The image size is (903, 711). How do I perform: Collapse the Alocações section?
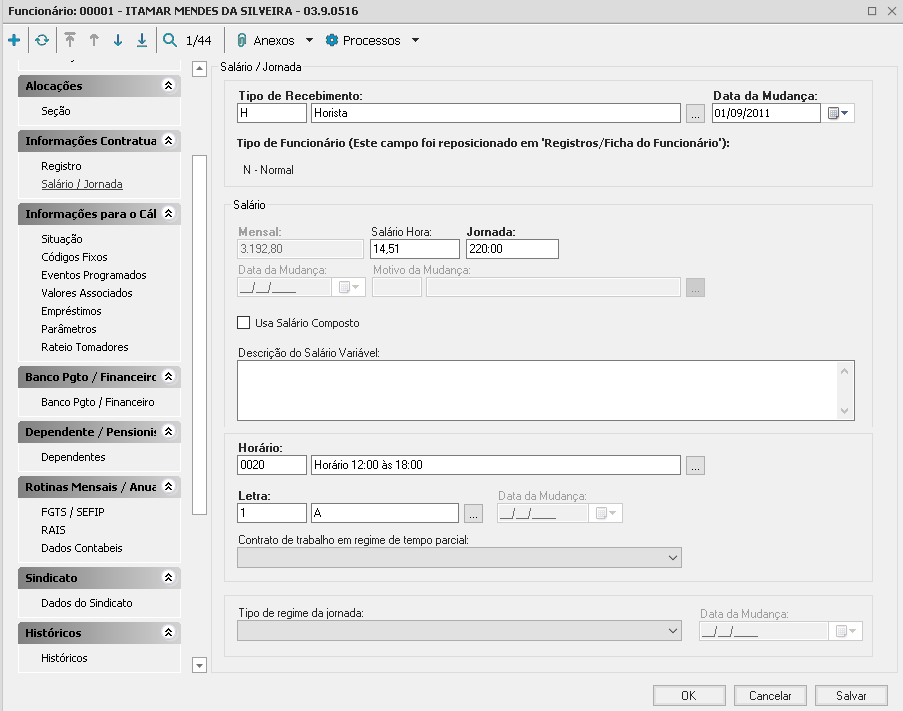point(168,86)
